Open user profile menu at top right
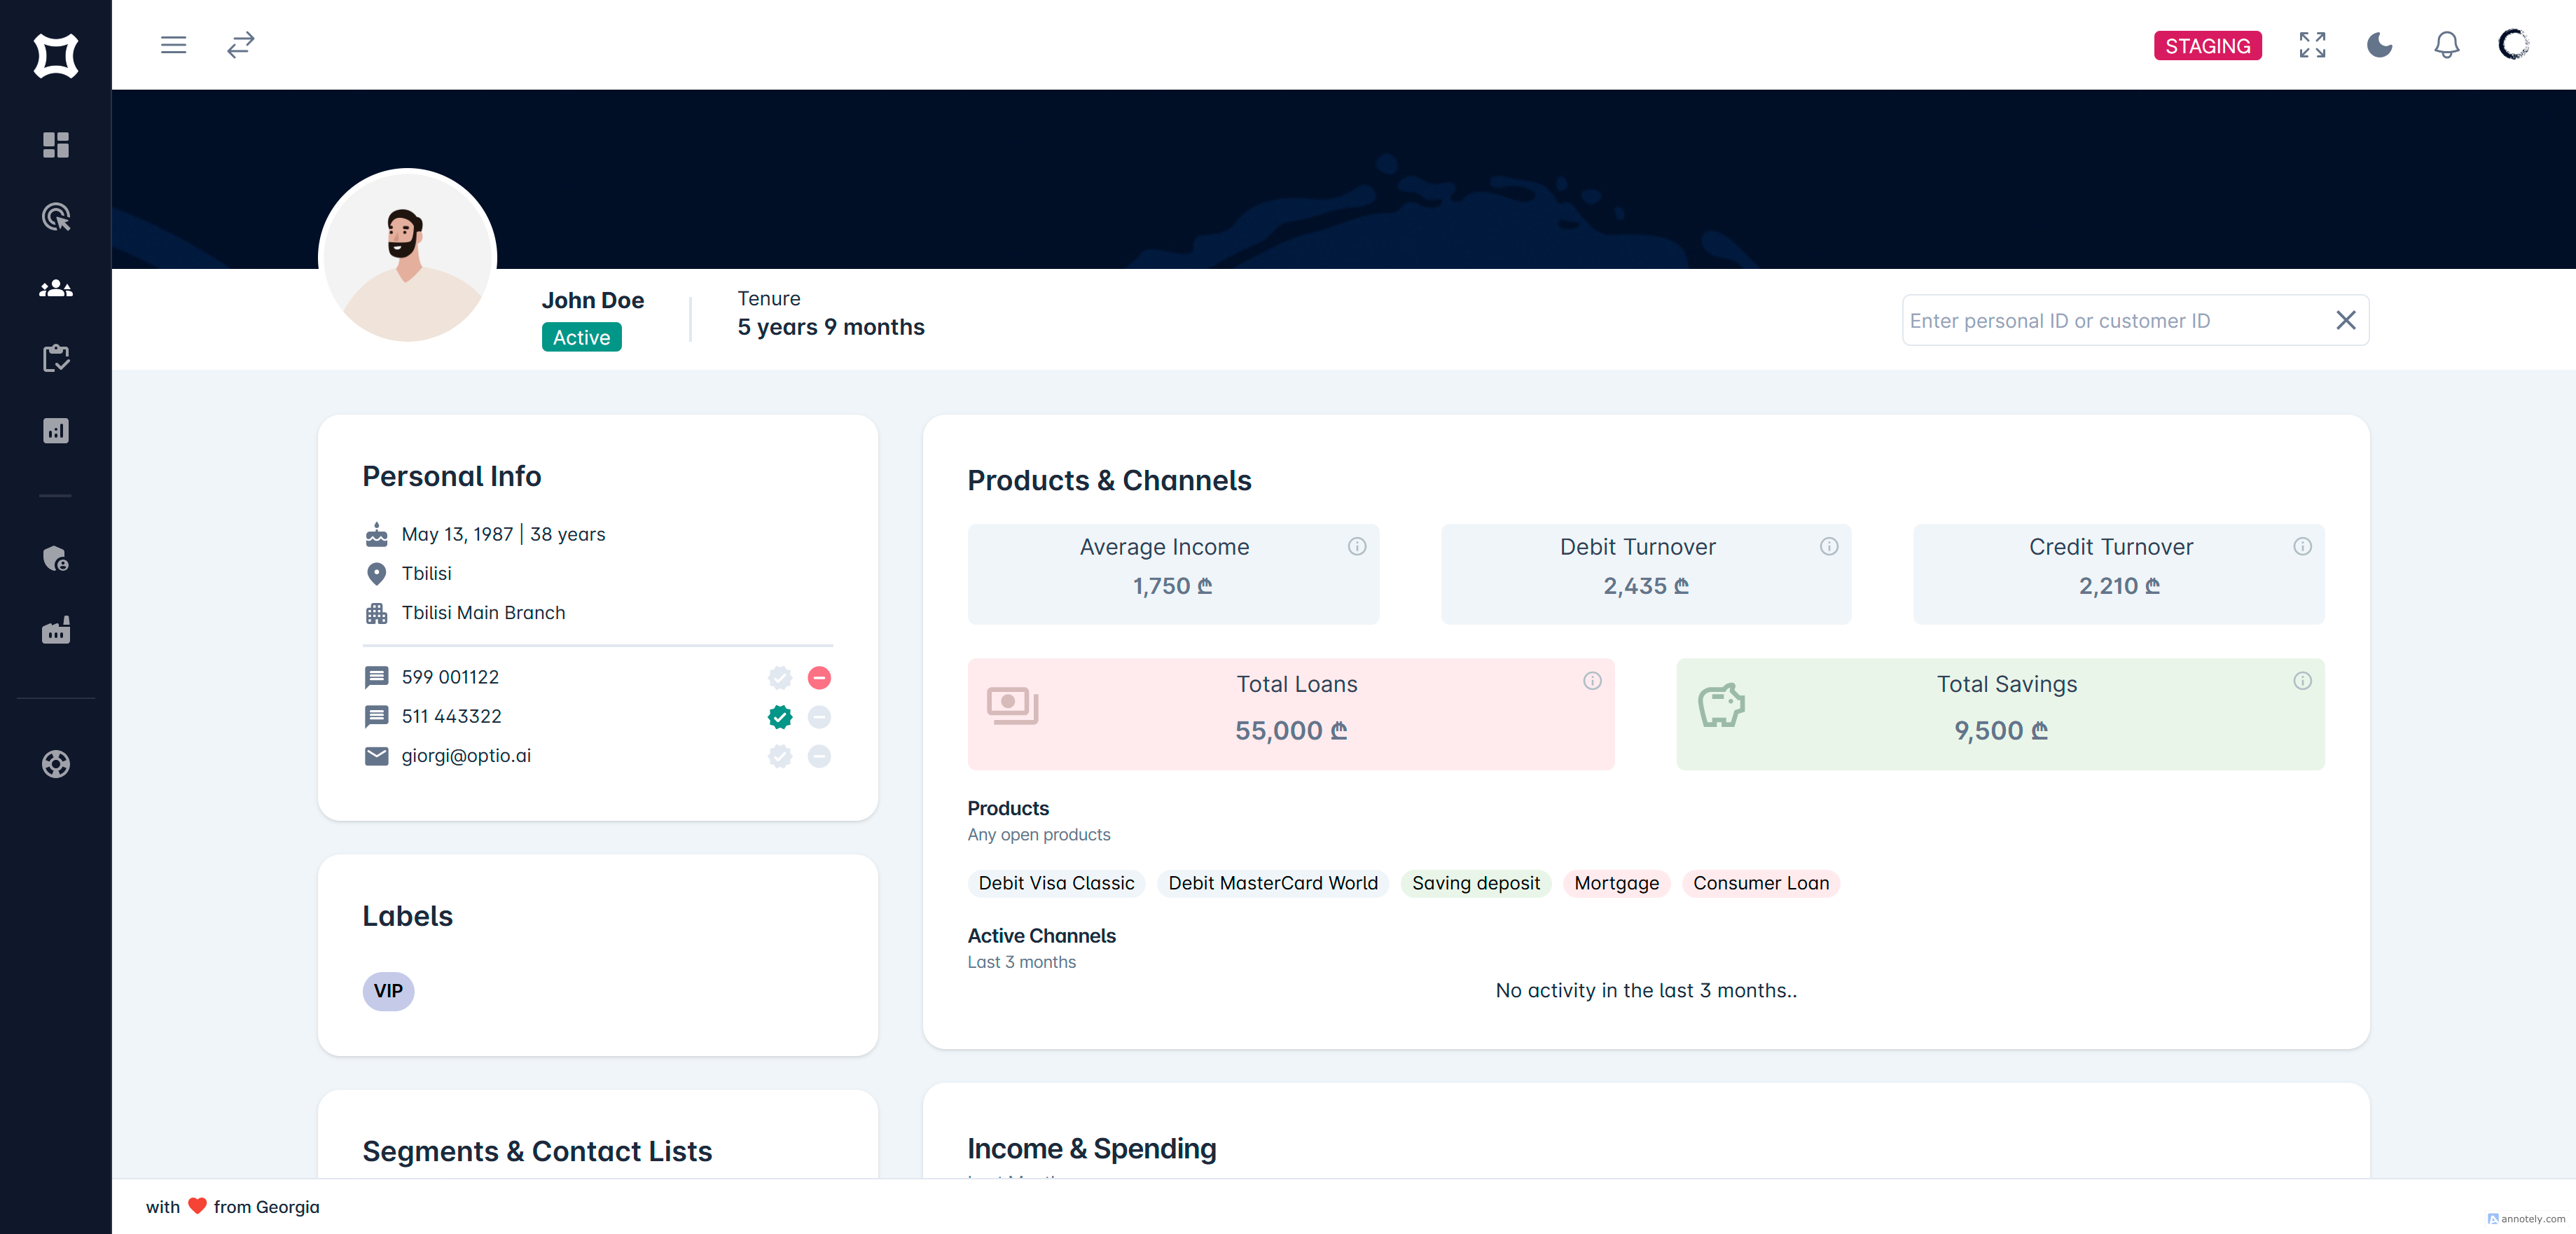 coord(2514,45)
